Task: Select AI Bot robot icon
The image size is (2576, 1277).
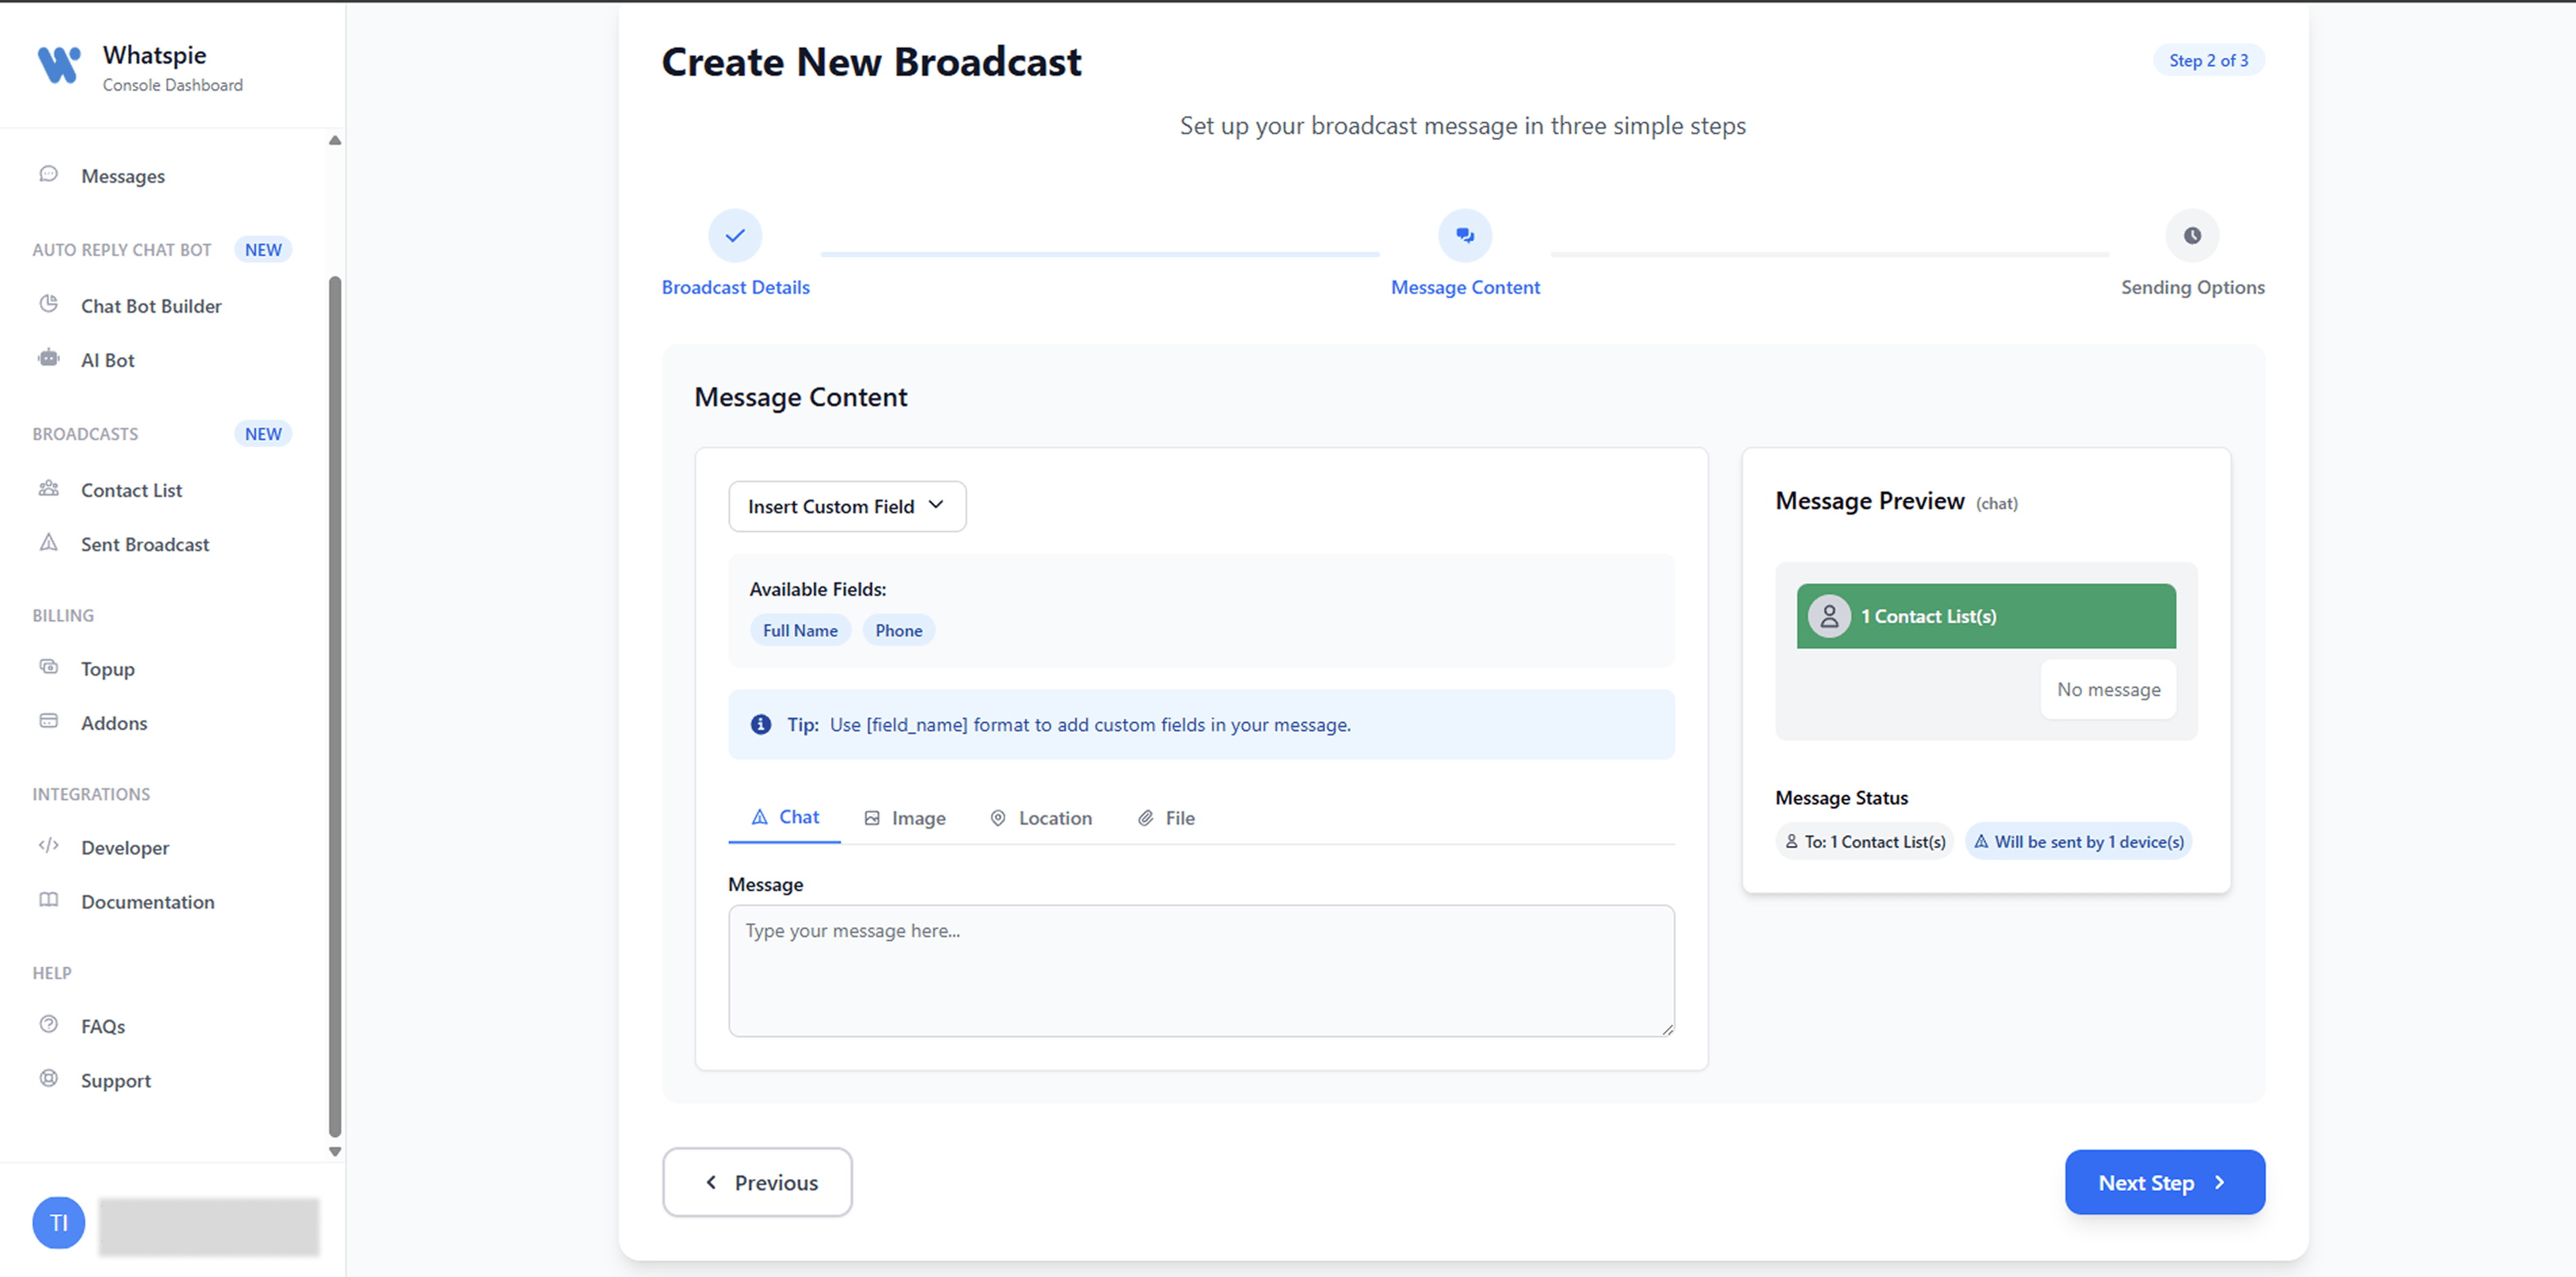Action: pos(49,358)
